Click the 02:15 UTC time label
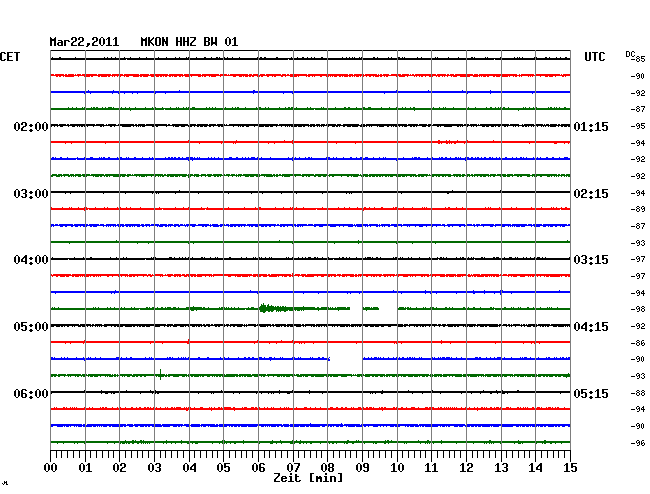This screenshot has height=494, width=650. 591,194
